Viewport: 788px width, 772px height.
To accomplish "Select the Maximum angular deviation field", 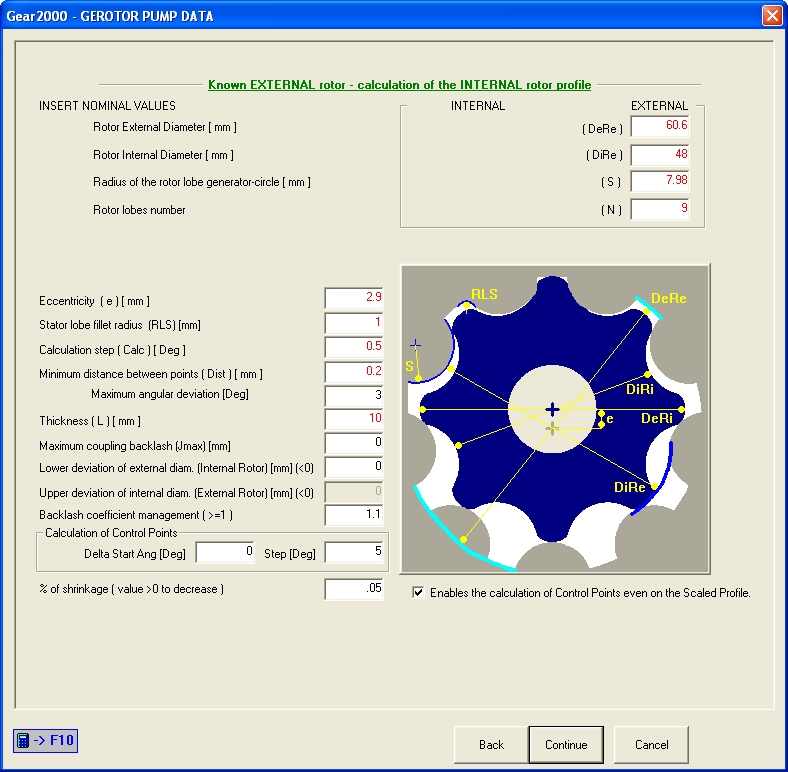I will pyautogui.click(x=354, y=396).
